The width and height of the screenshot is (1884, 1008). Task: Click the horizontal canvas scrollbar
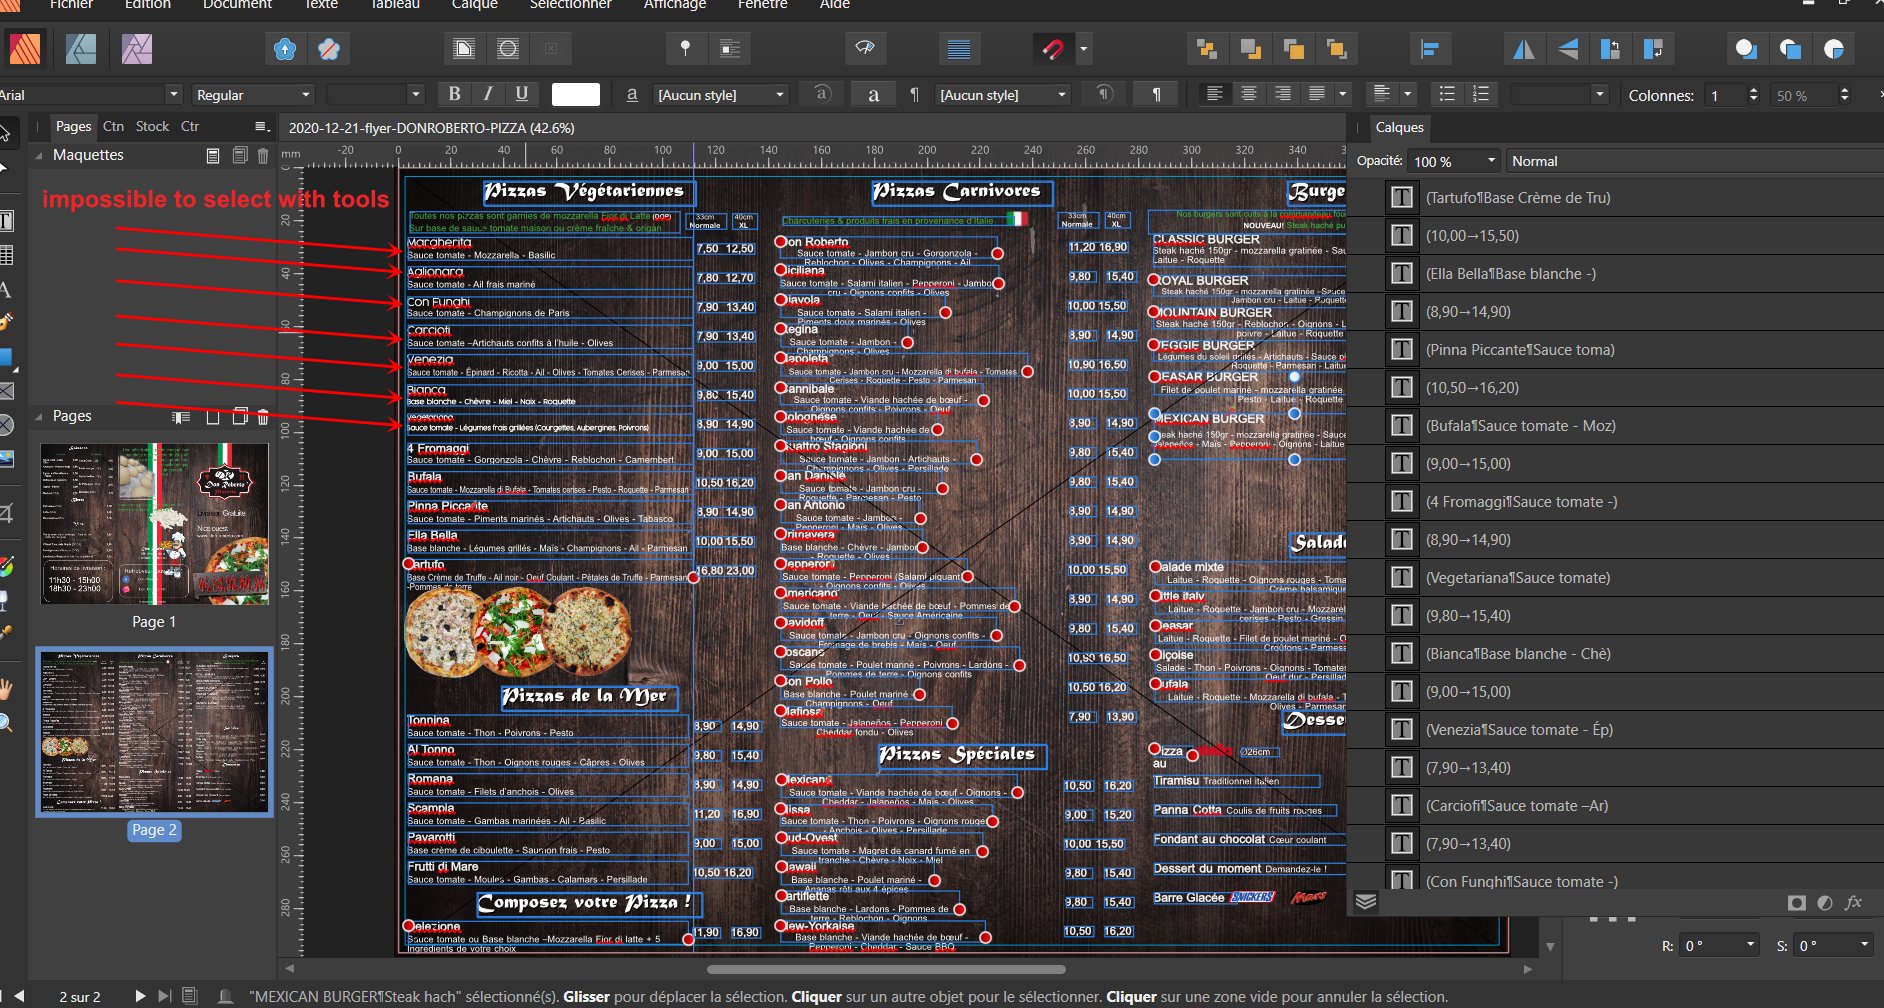(x=886, y=969)
